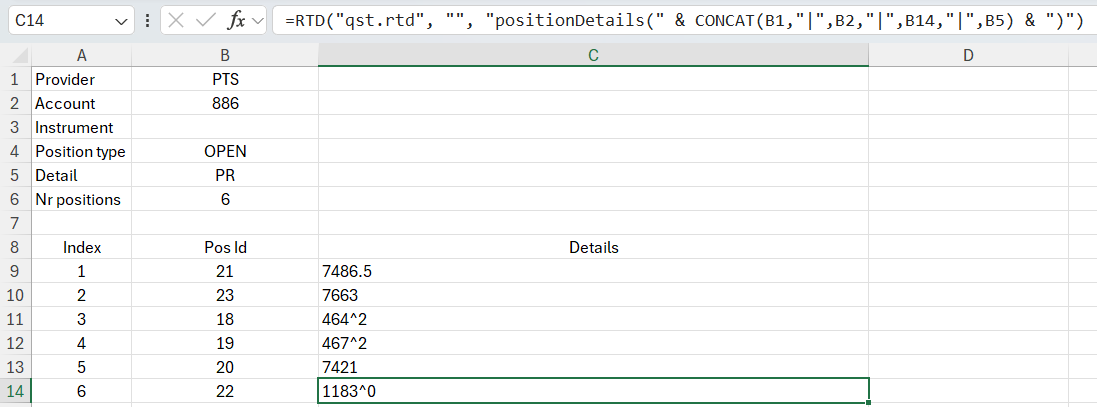Click cell with account number 886
The width and height of the screenshot is (1097, 407).
click(225, 103)
